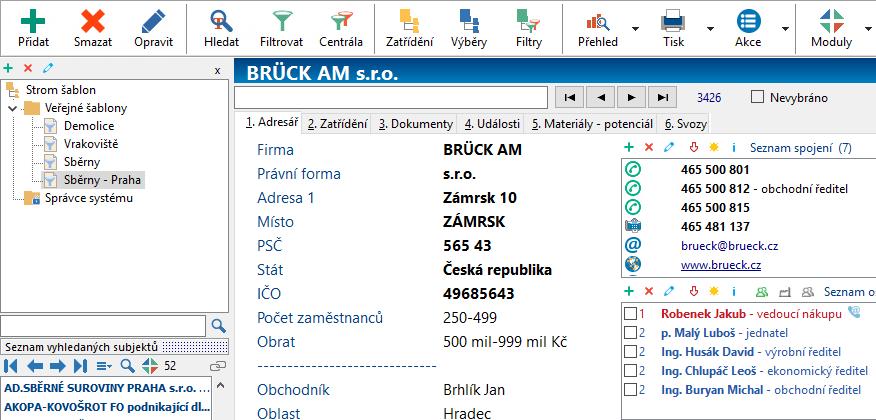Viewport: 876px width, 420px height.
Task: Close the template tree panel
Action: [217, 70]
